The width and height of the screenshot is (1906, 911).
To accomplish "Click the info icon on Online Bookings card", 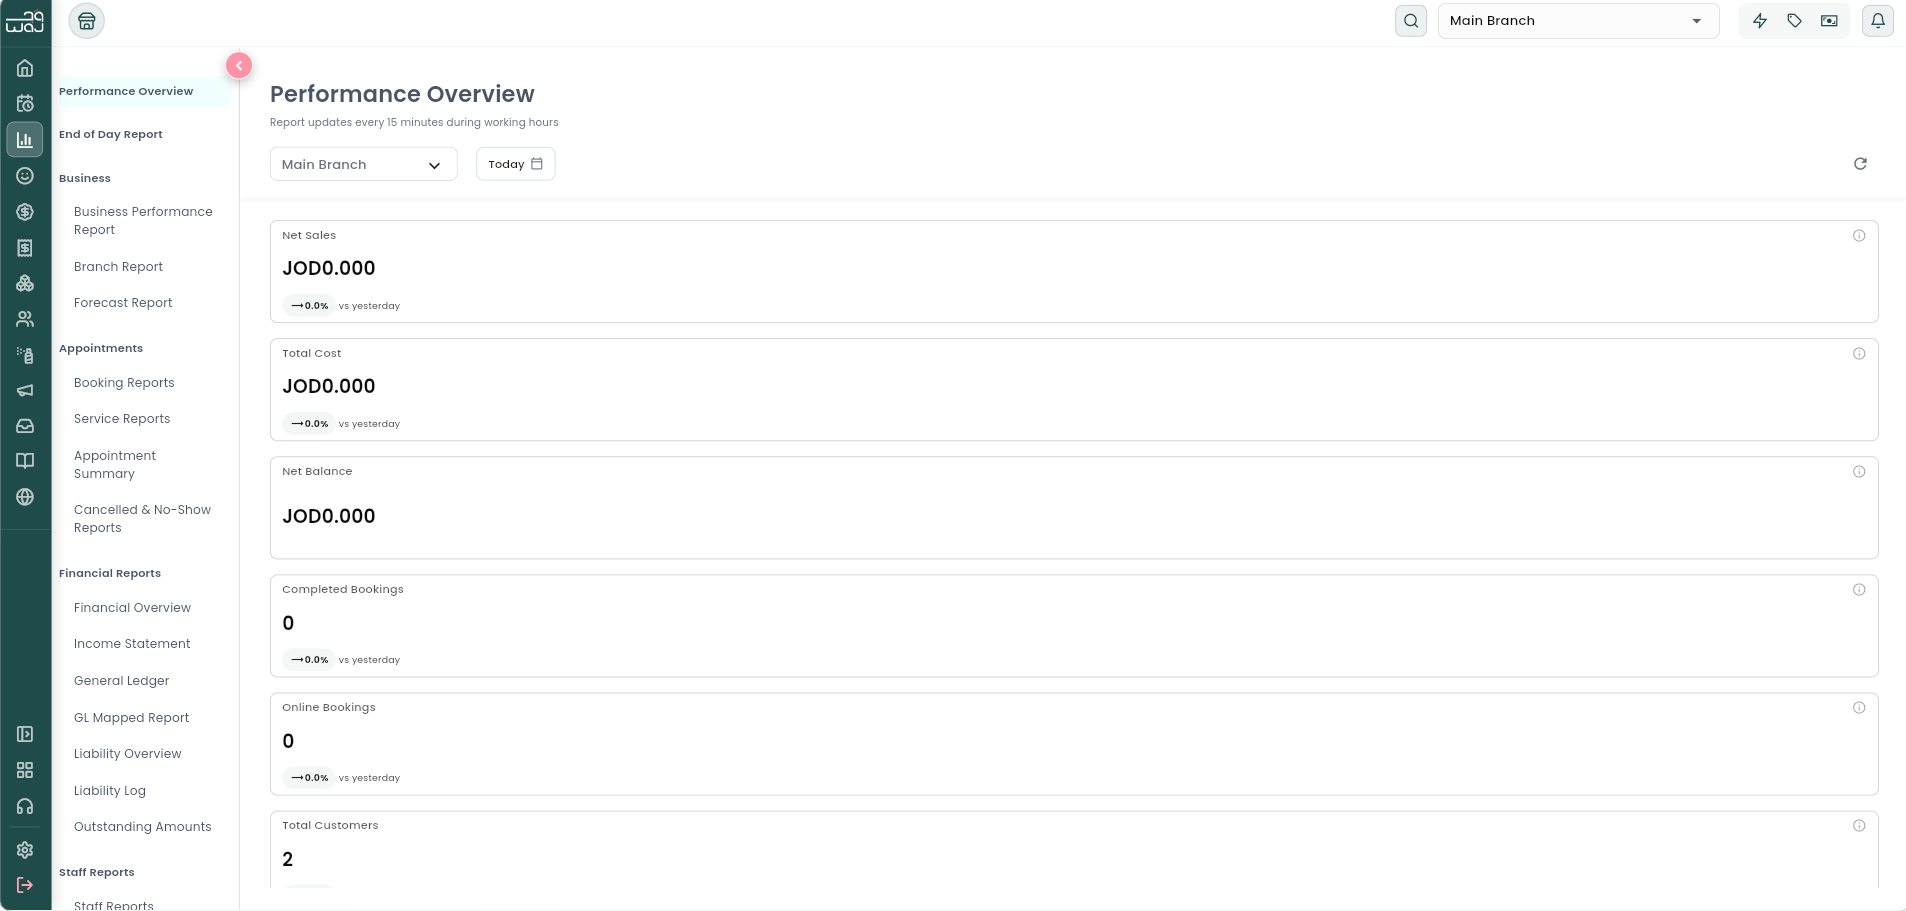I will coord(1859,708).
